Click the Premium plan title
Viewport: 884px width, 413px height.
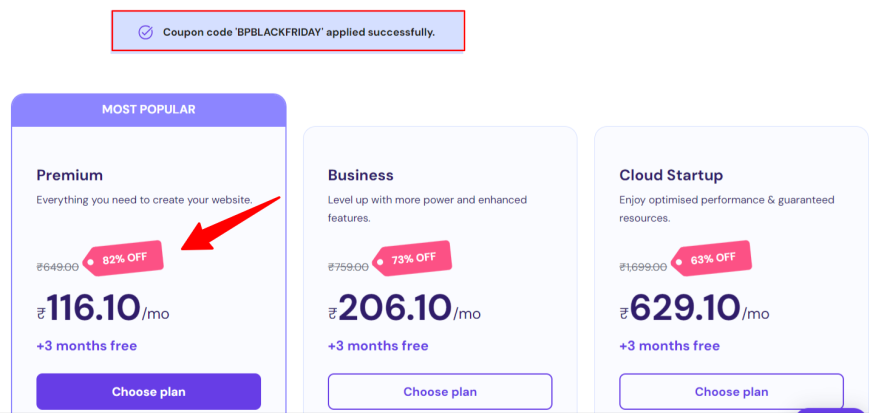tap(70, 175)
